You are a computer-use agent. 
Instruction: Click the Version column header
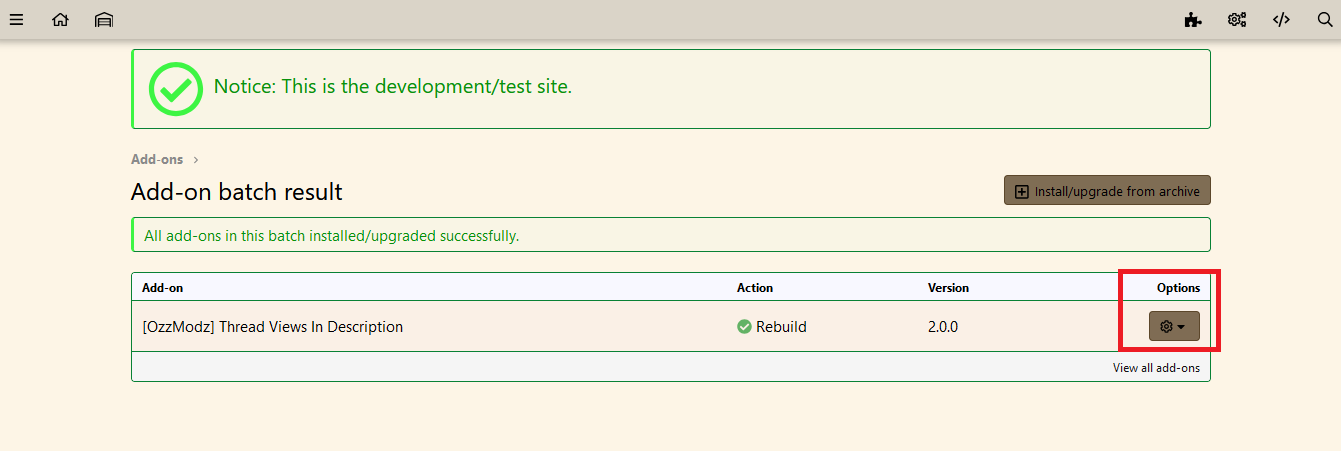948,287
